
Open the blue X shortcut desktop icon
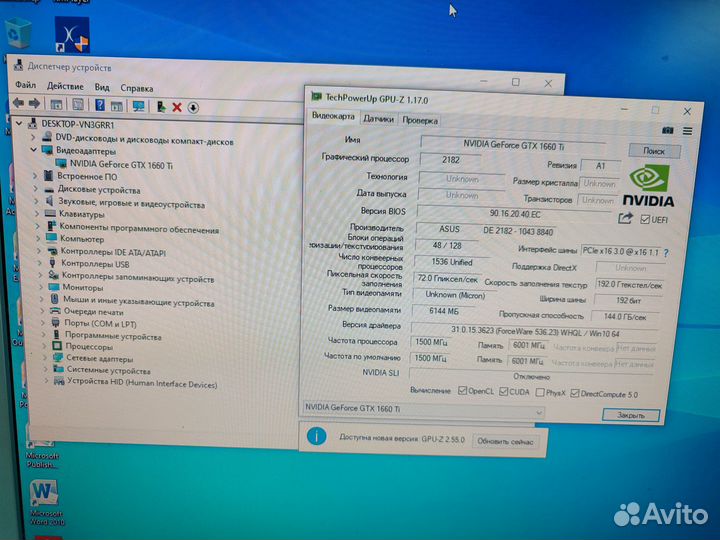click(72, 35)
